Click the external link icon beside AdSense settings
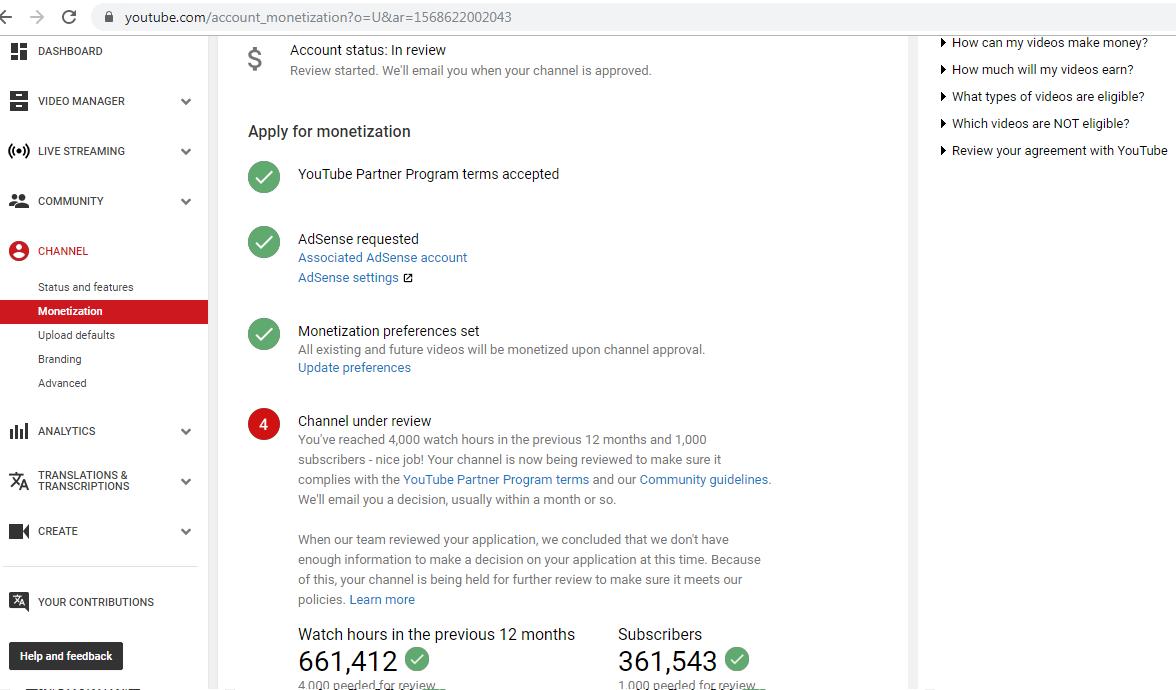1176x690 pixels. tap(408, 278)
